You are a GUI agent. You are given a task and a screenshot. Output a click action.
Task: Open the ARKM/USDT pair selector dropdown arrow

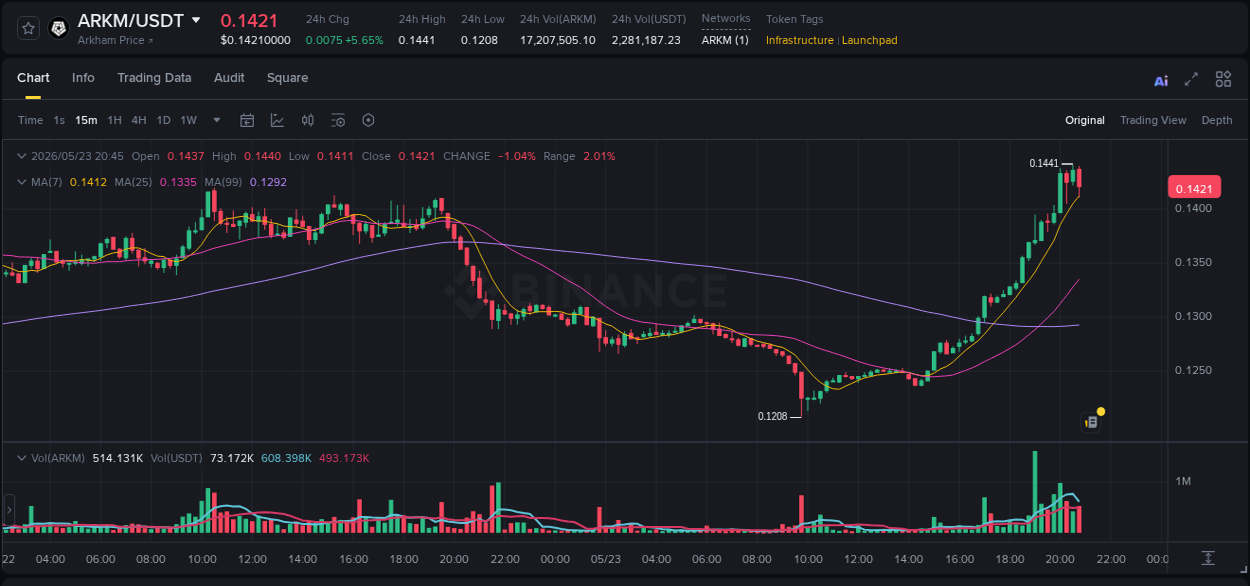tap(196, 20)
